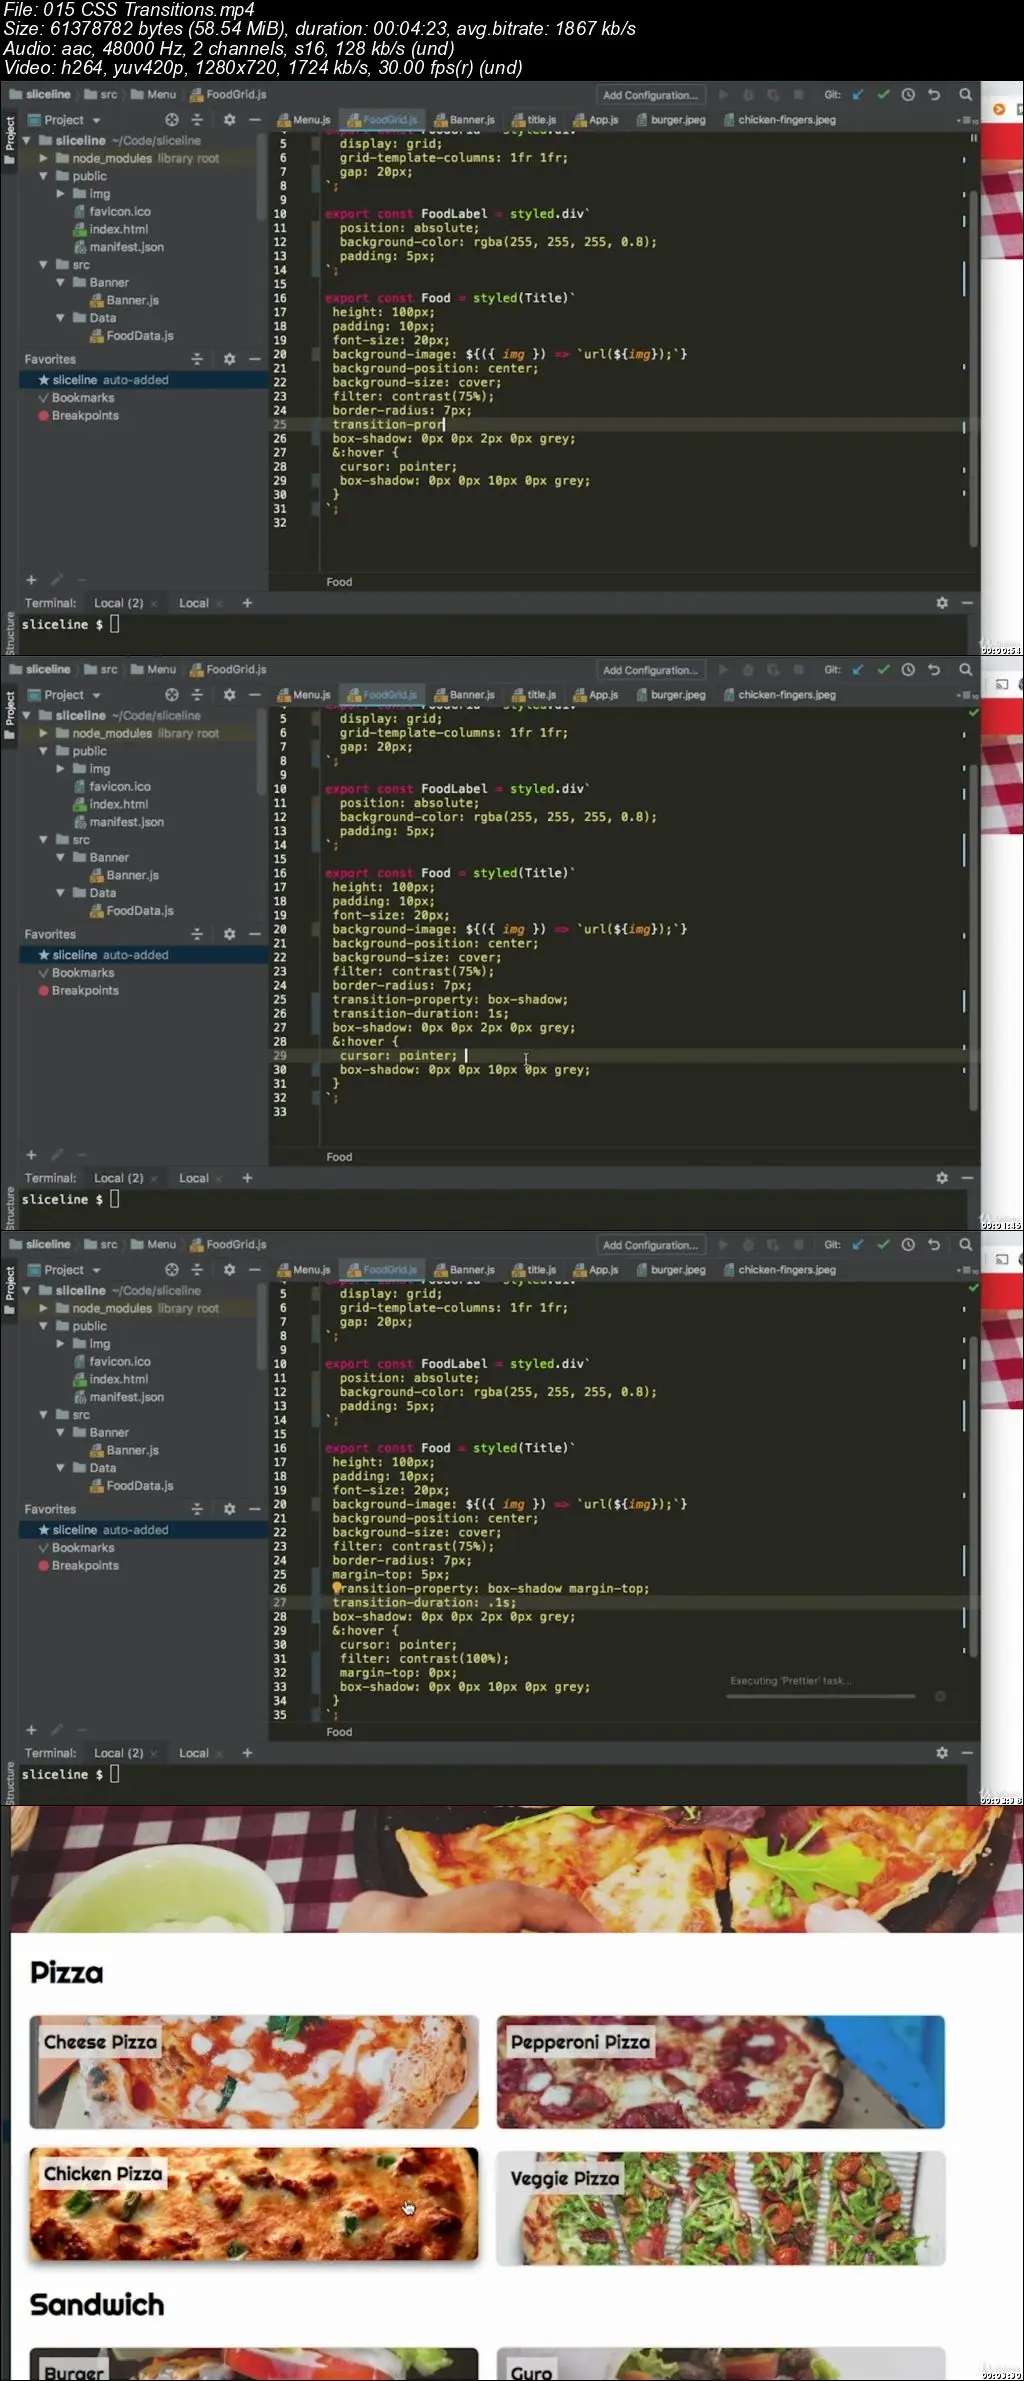Click Project panel gear icon in top frame
The width and height of the screenshot is (1024, 2381).
pyautogui.click(x=229, y=120)
